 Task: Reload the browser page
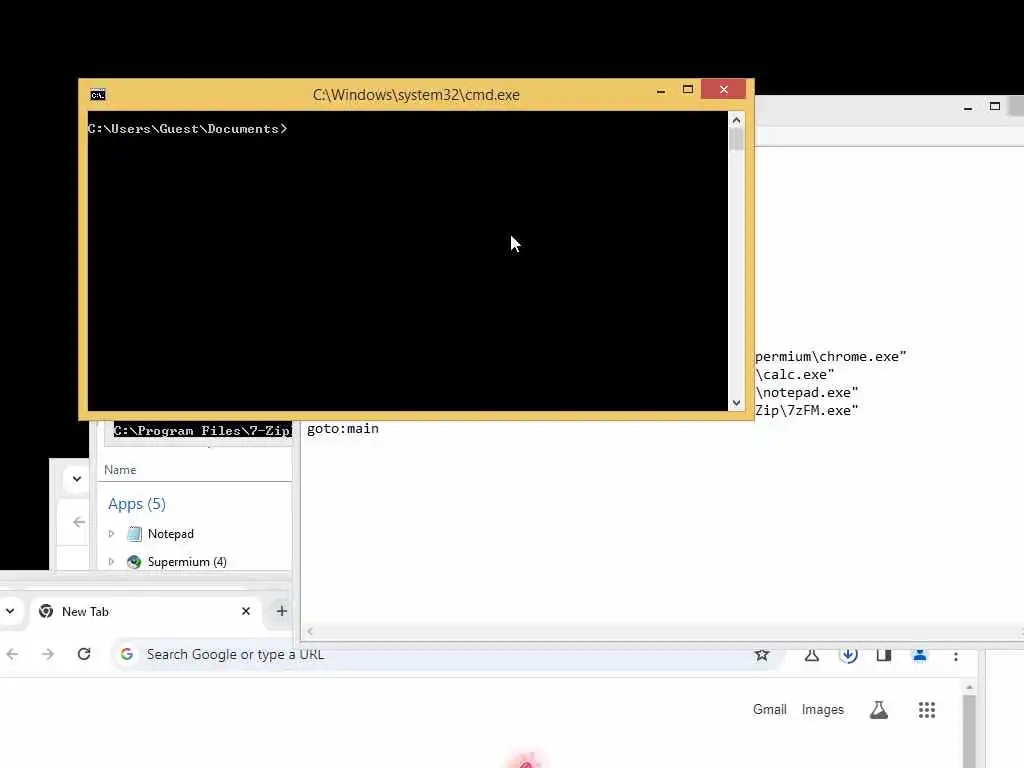[84, 654]
